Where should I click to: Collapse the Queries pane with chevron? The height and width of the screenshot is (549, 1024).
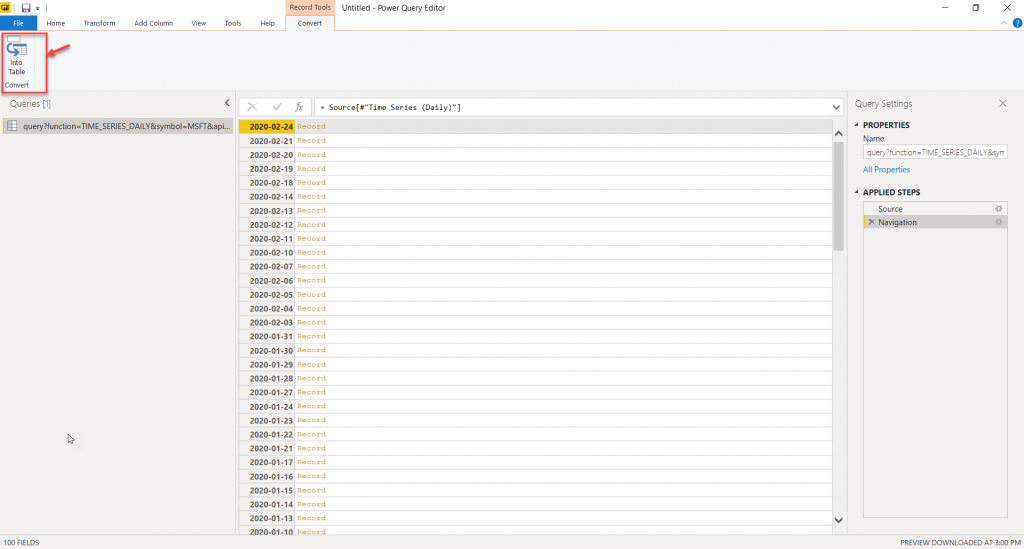(227, 103)
